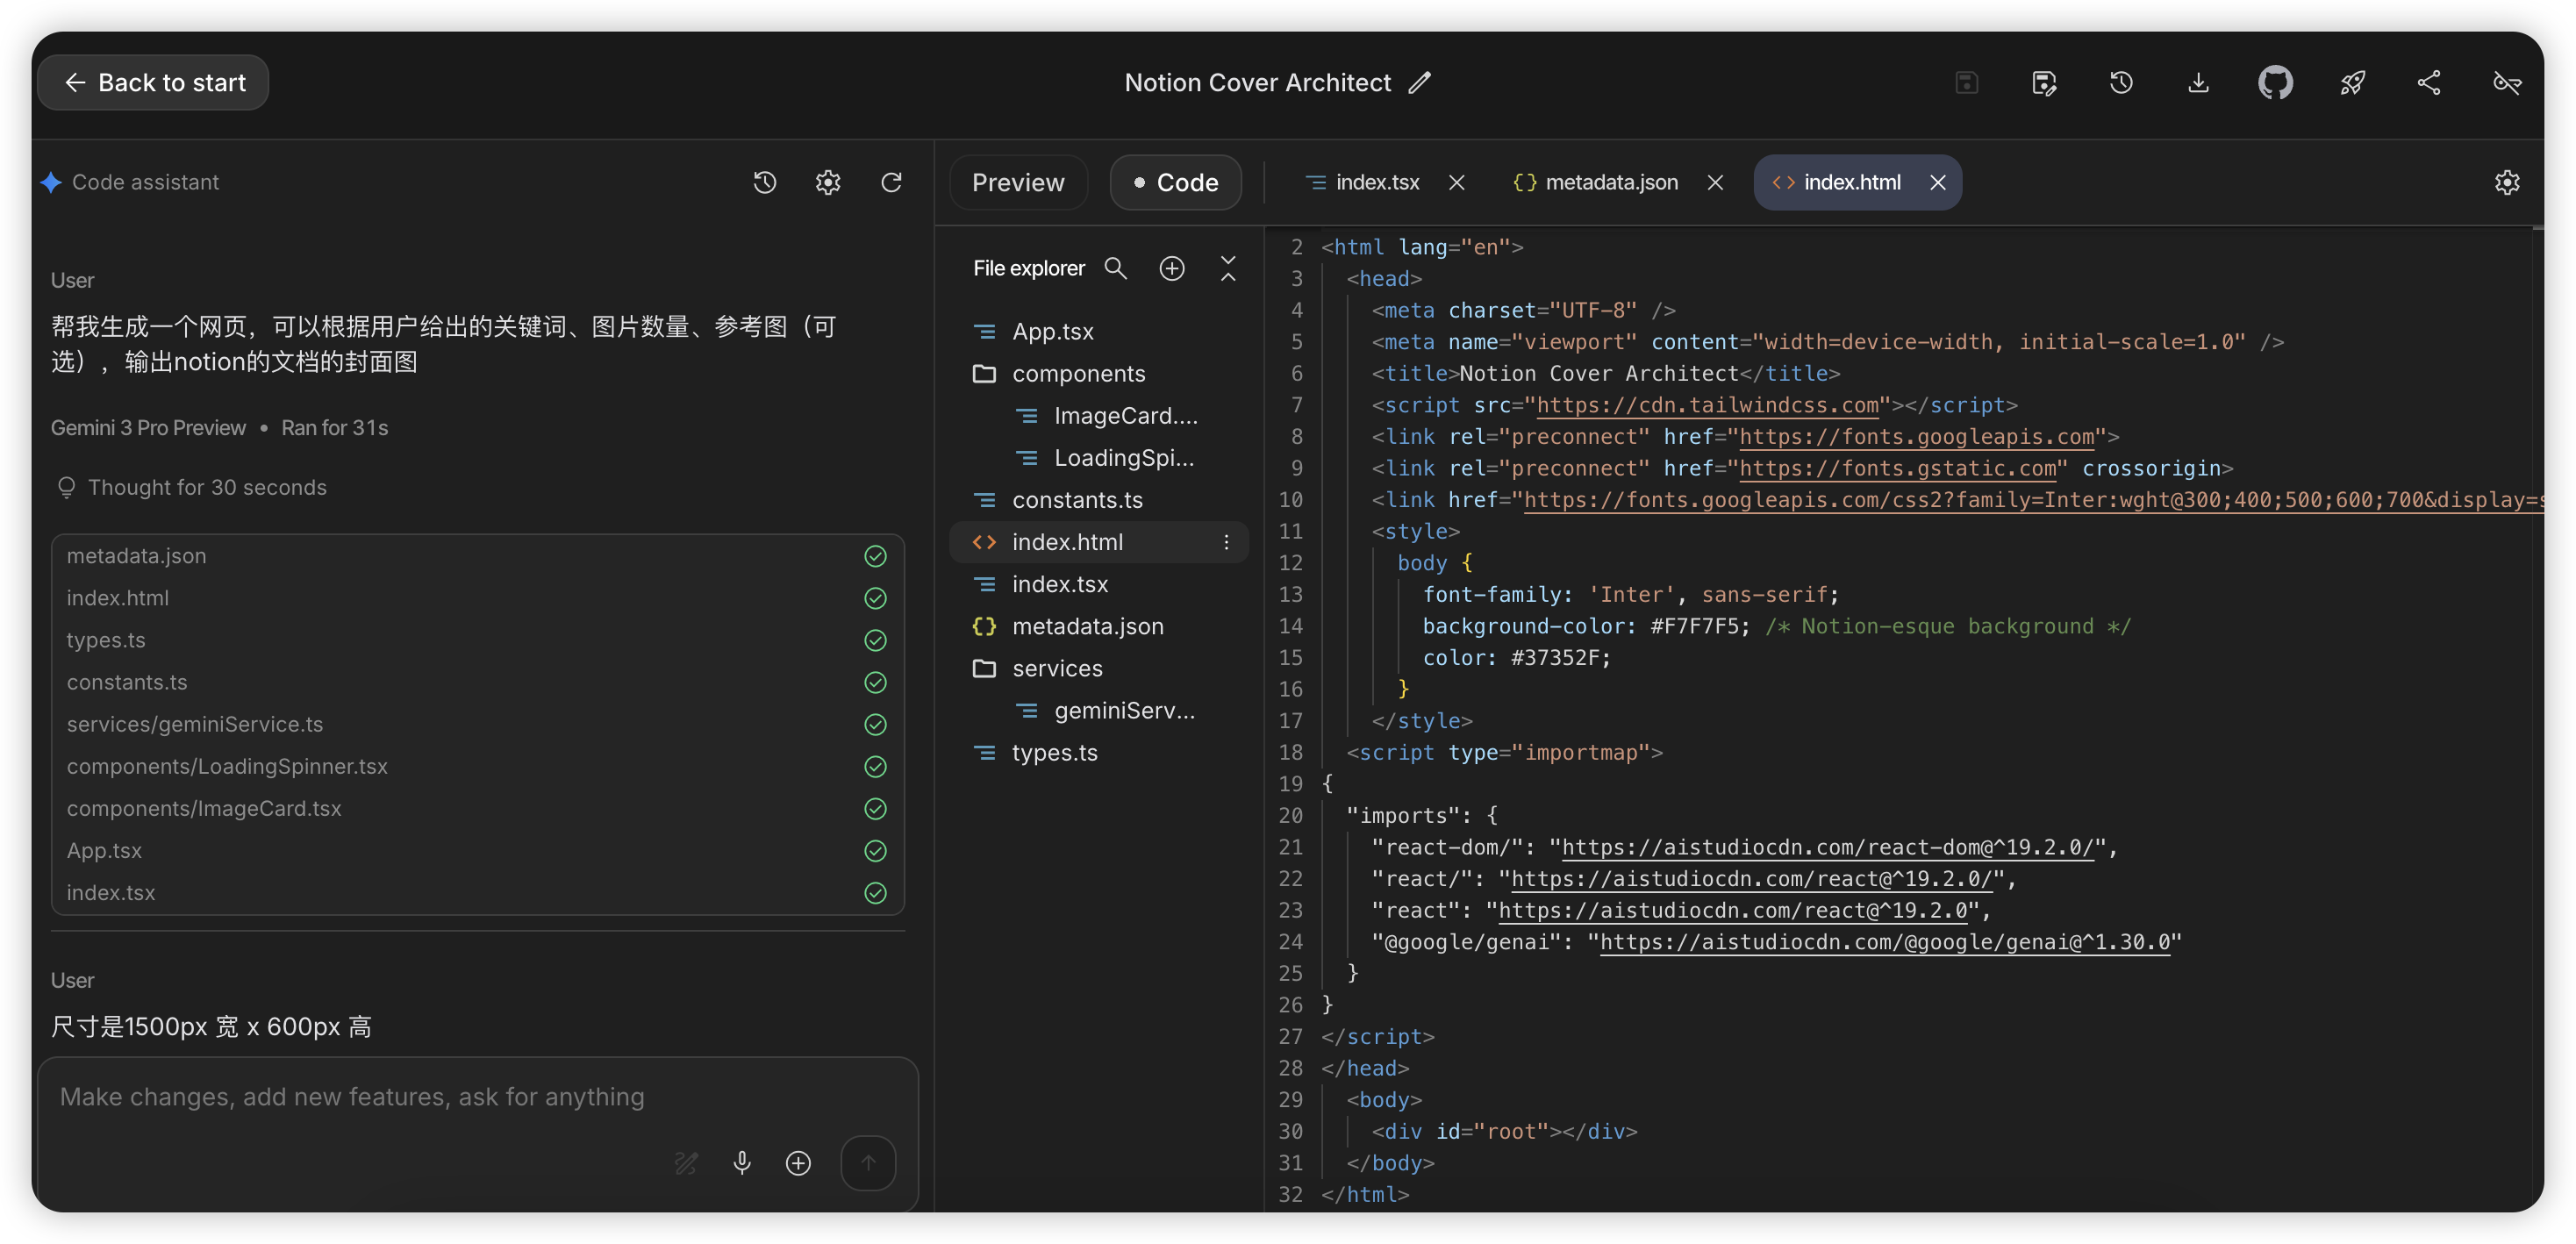Click the microphone icon in prompt box

[x=741, y=1162]
